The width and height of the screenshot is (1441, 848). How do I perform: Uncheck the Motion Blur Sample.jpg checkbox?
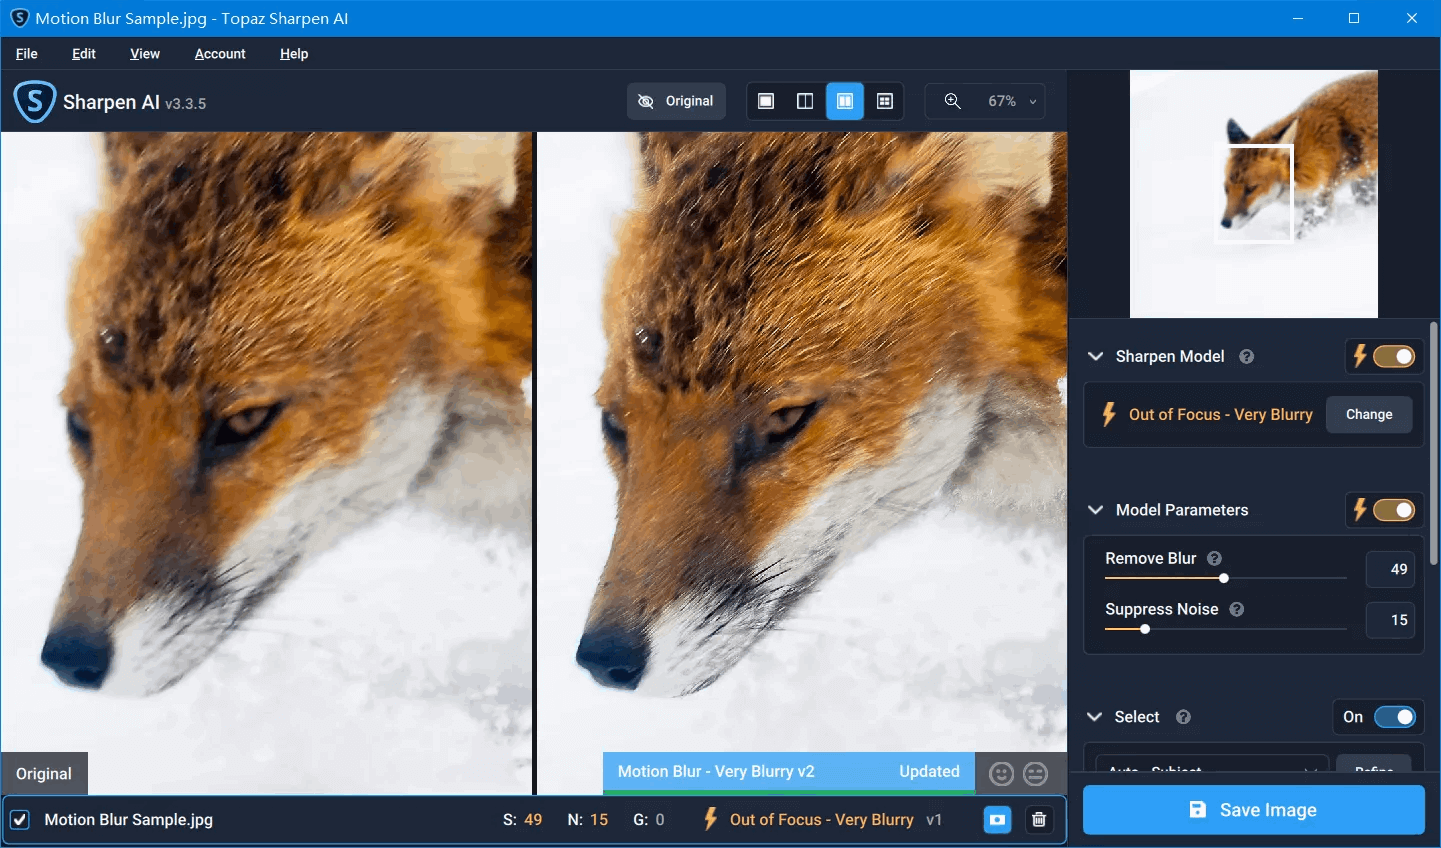coord(21,819)
